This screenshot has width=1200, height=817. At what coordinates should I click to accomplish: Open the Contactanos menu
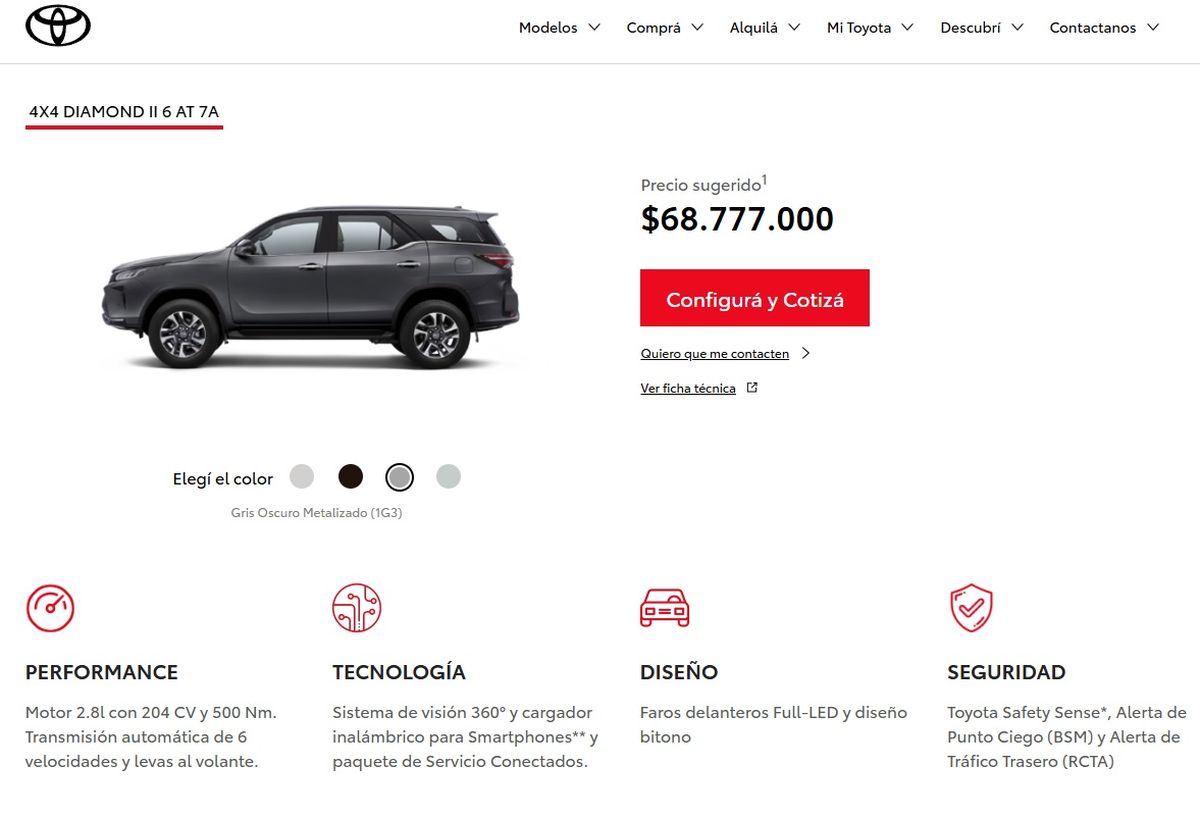1104,28
